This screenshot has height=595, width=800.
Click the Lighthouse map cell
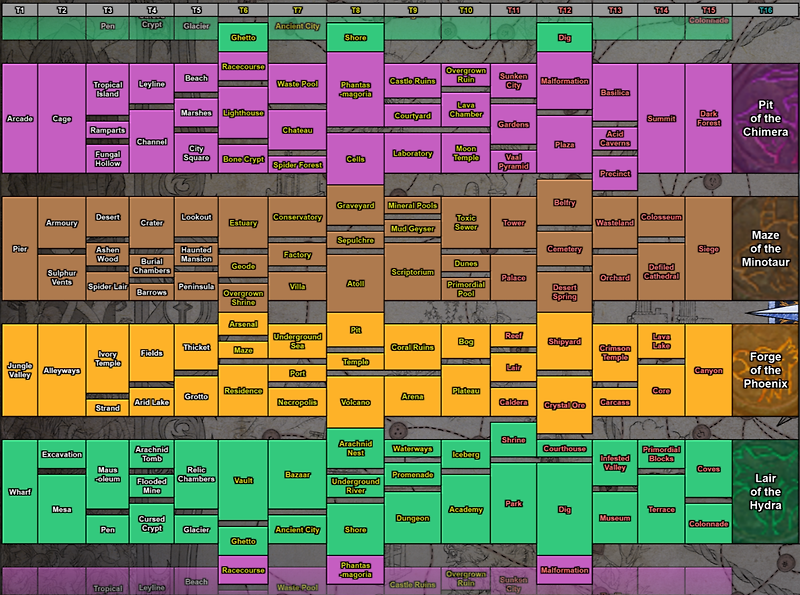pos(243,113)
